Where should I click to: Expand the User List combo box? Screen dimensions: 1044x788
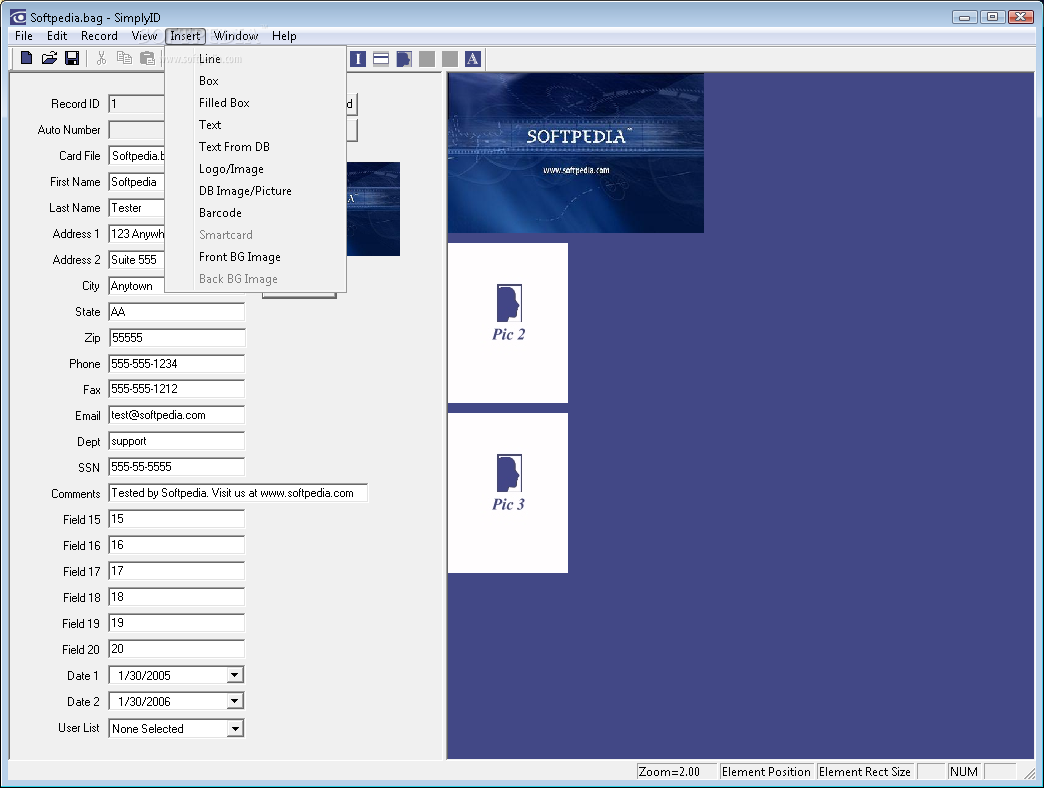click(x=234, y=729)
